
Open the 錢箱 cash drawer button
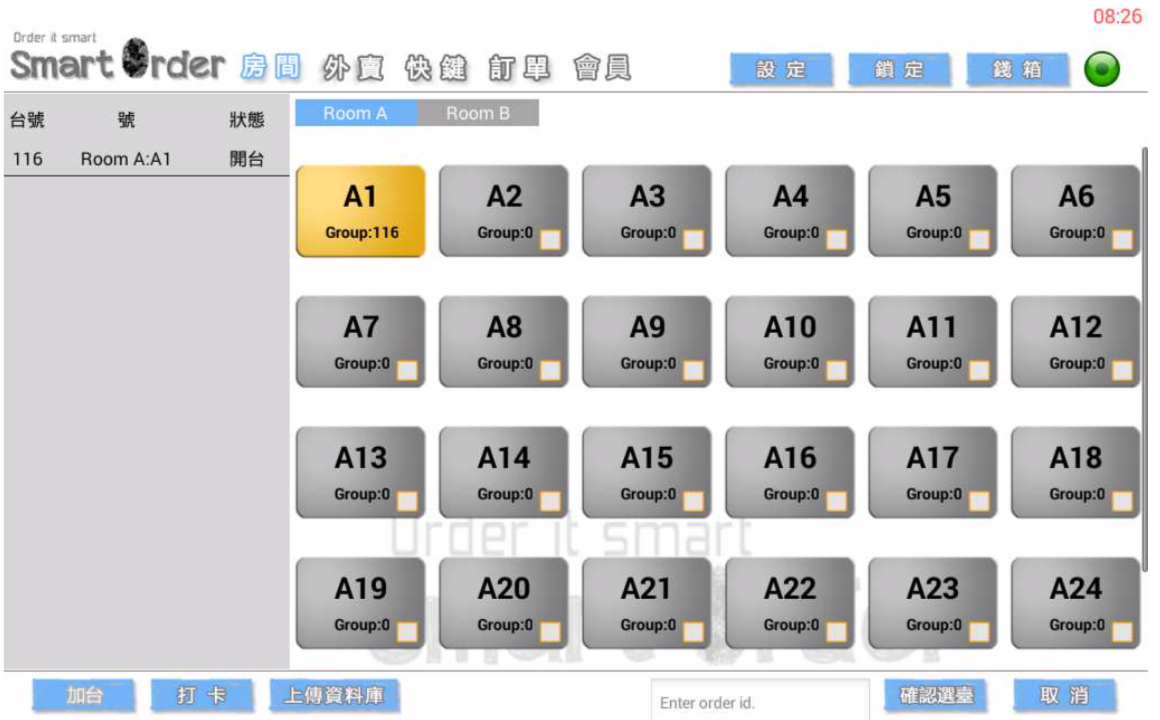(1017, 70)
